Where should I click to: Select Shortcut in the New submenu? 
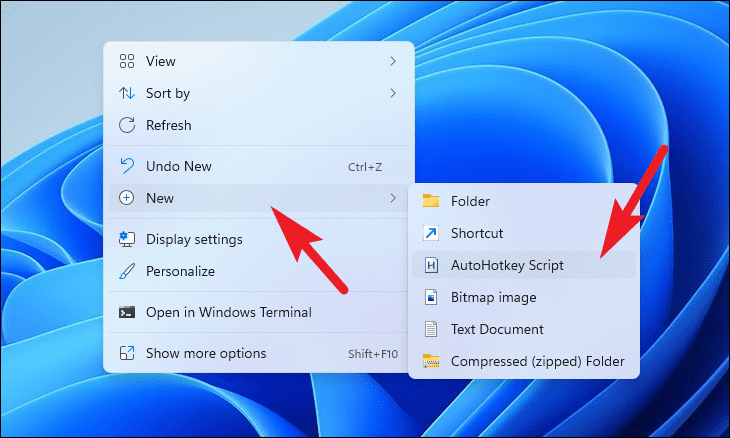click(x=524, y=233)
